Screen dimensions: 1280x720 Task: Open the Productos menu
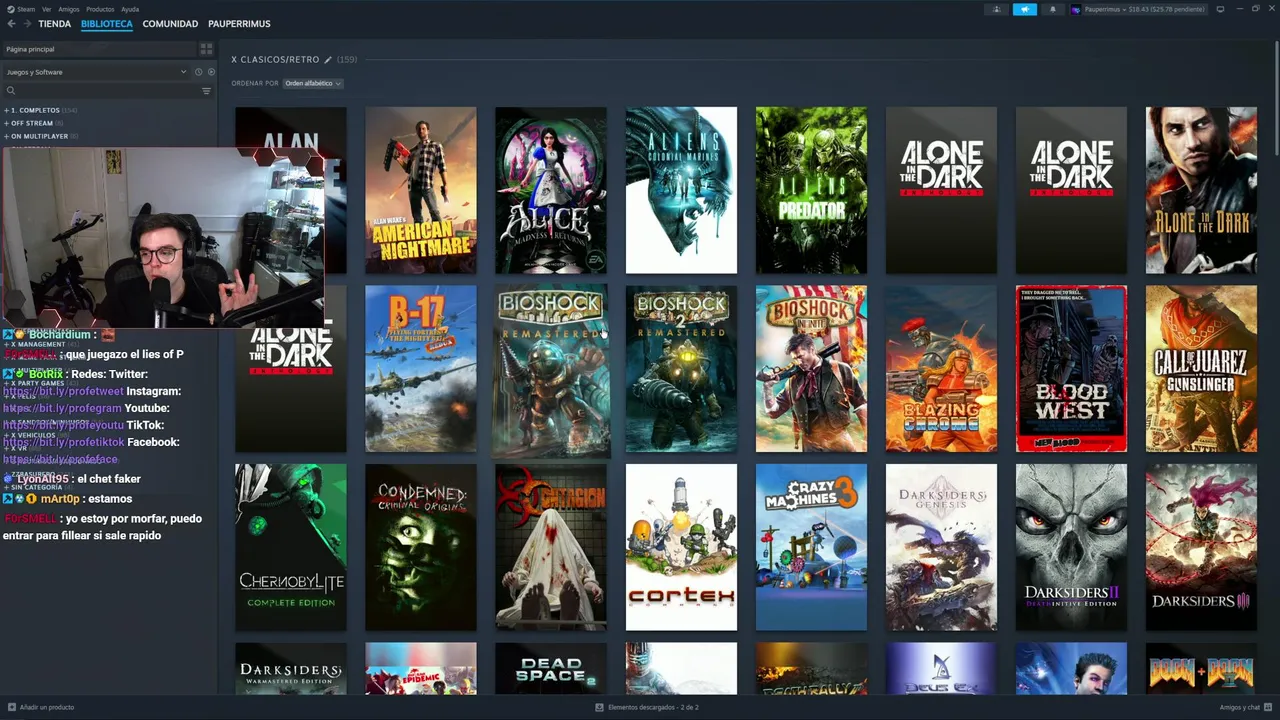point(100,9)
